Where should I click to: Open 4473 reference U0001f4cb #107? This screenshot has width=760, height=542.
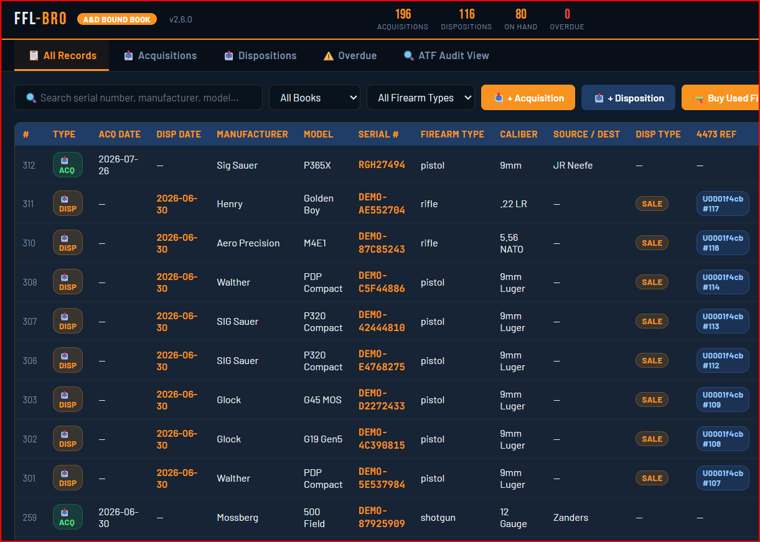tap(723, 479)
